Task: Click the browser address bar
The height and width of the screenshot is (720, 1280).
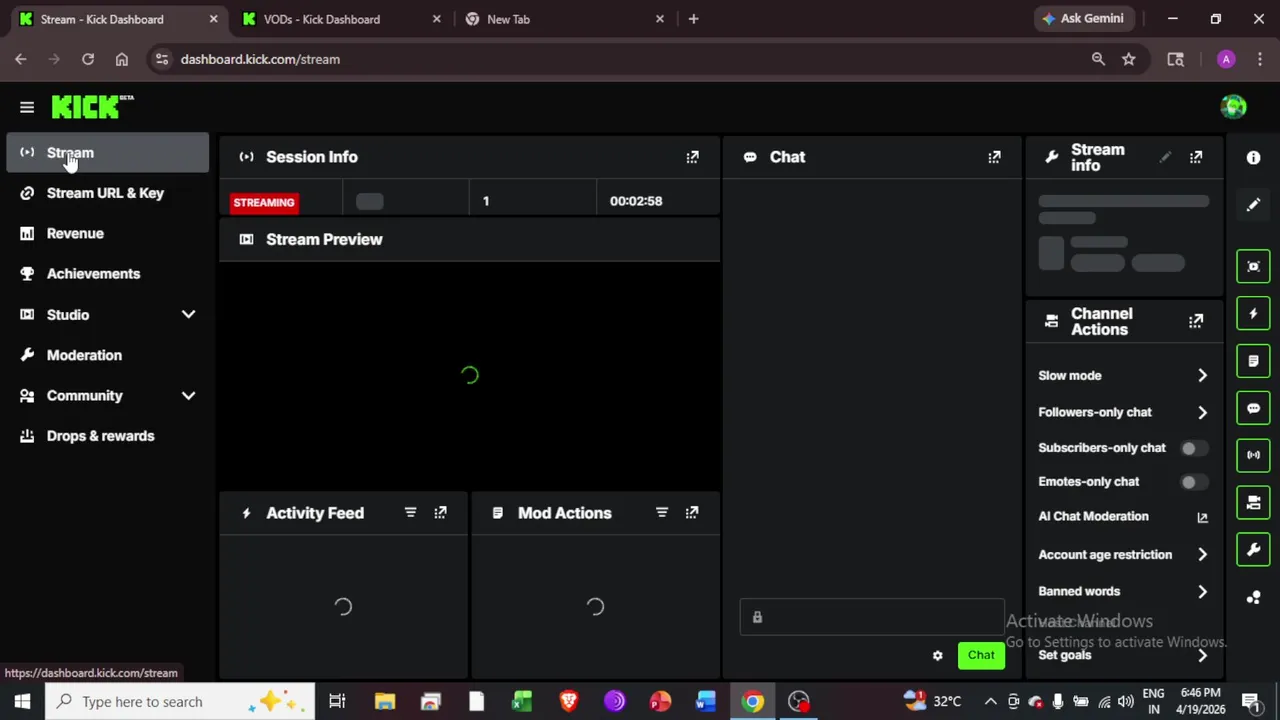Action: tap(620, 59)
